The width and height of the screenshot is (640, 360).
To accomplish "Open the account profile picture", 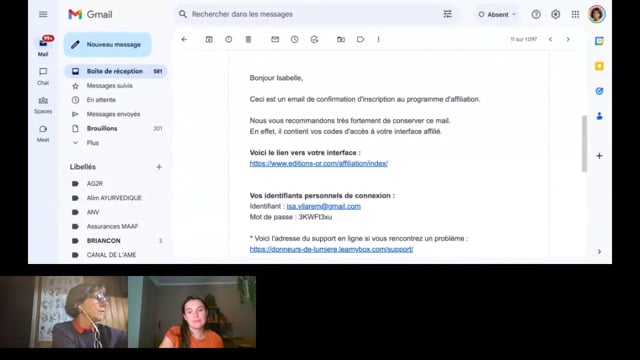I will (x=596, y=14).
